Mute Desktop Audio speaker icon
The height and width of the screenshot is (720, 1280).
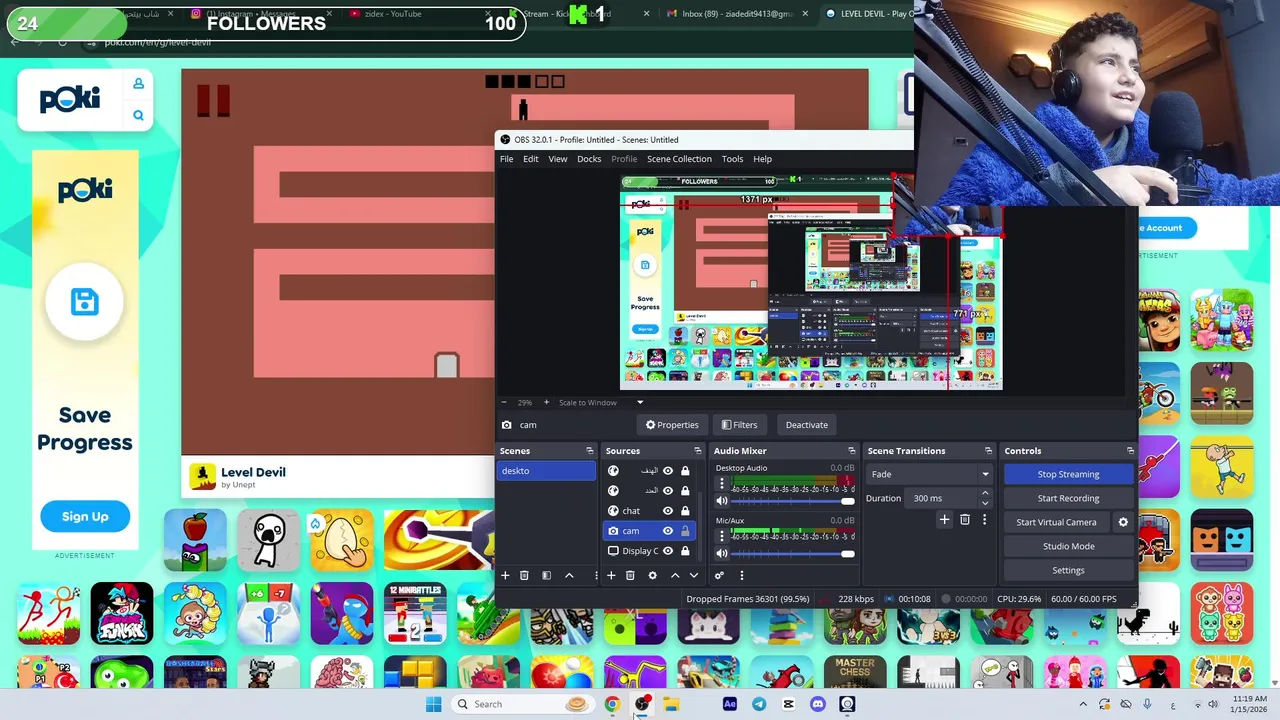[x=722, y=501]
